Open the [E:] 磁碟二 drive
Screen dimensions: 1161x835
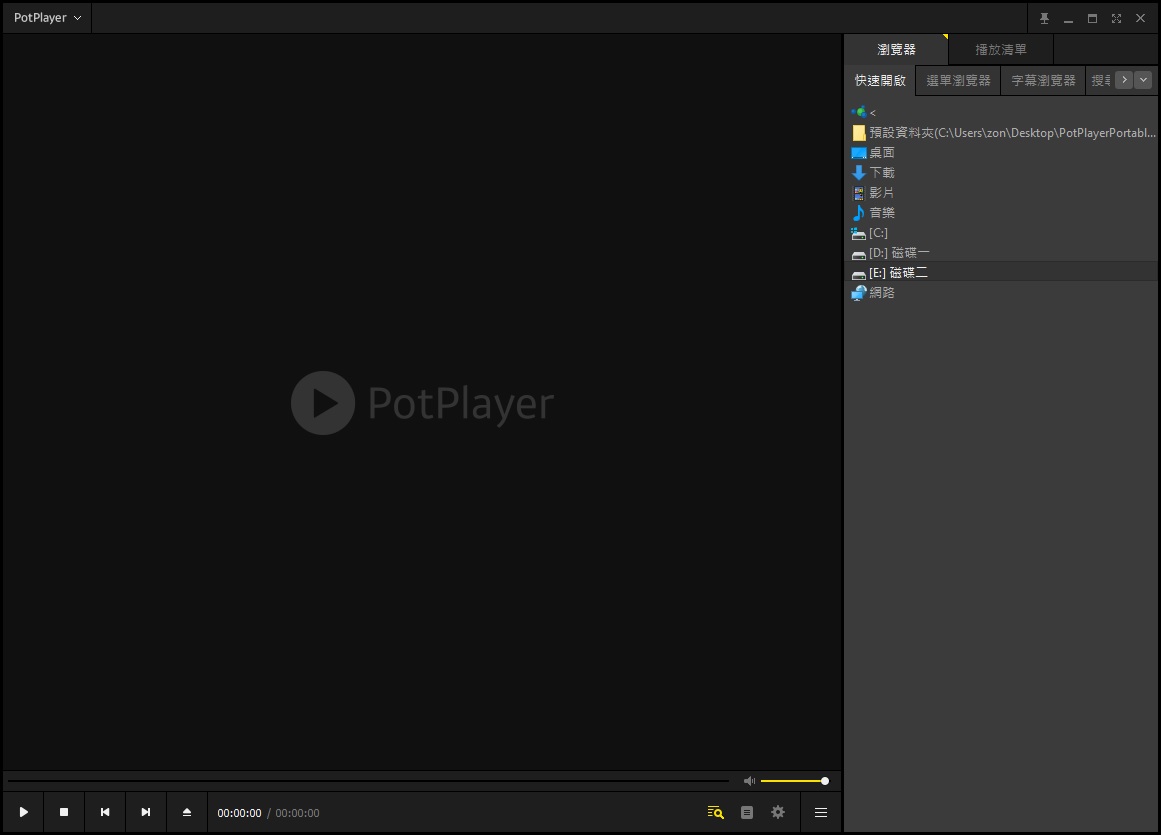[1001, 272]
